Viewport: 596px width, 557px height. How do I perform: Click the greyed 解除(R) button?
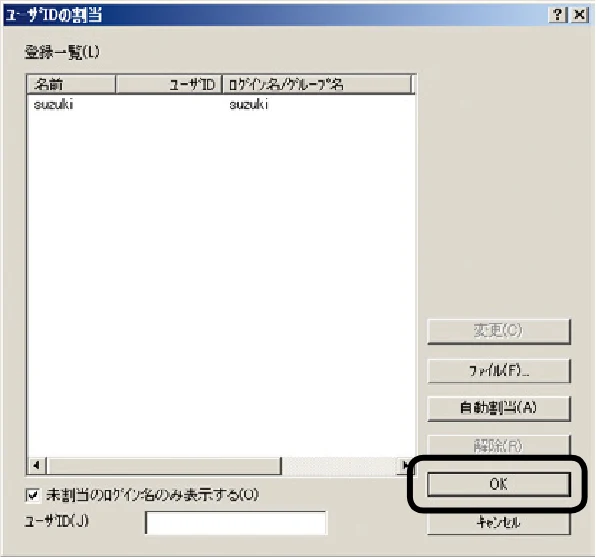click(499, 446)
